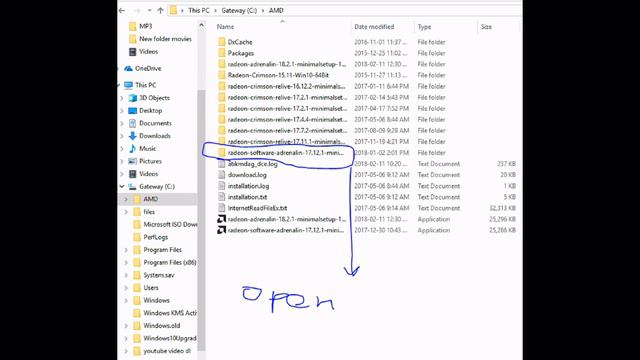Select 'radeon-software-adrenalin-17.12.1-mini...' folder

(x=285, y=153)
